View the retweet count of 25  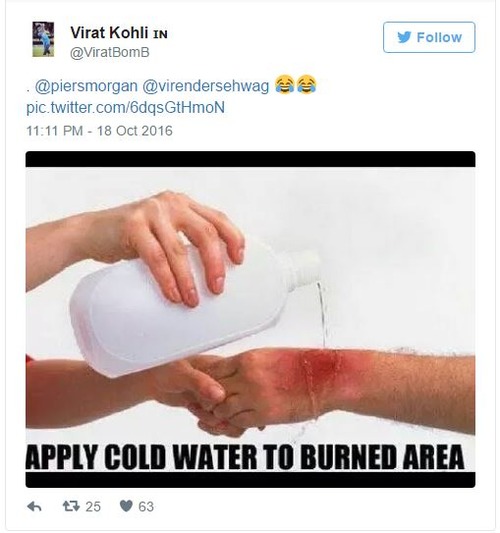(x=93, y=507)
